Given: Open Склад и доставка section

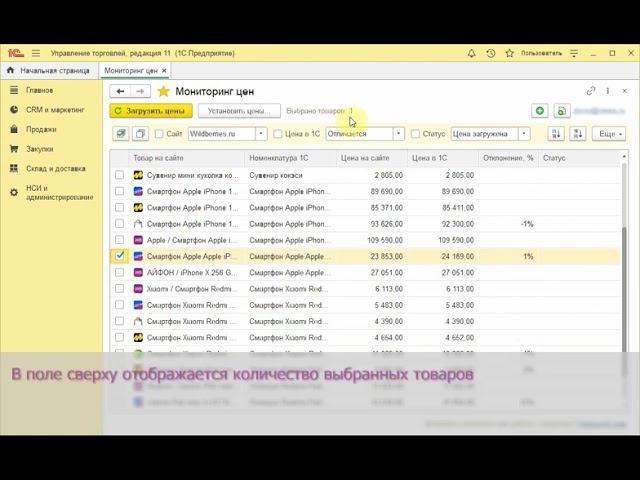Looking at the screenshot, I should coord(56,169).
